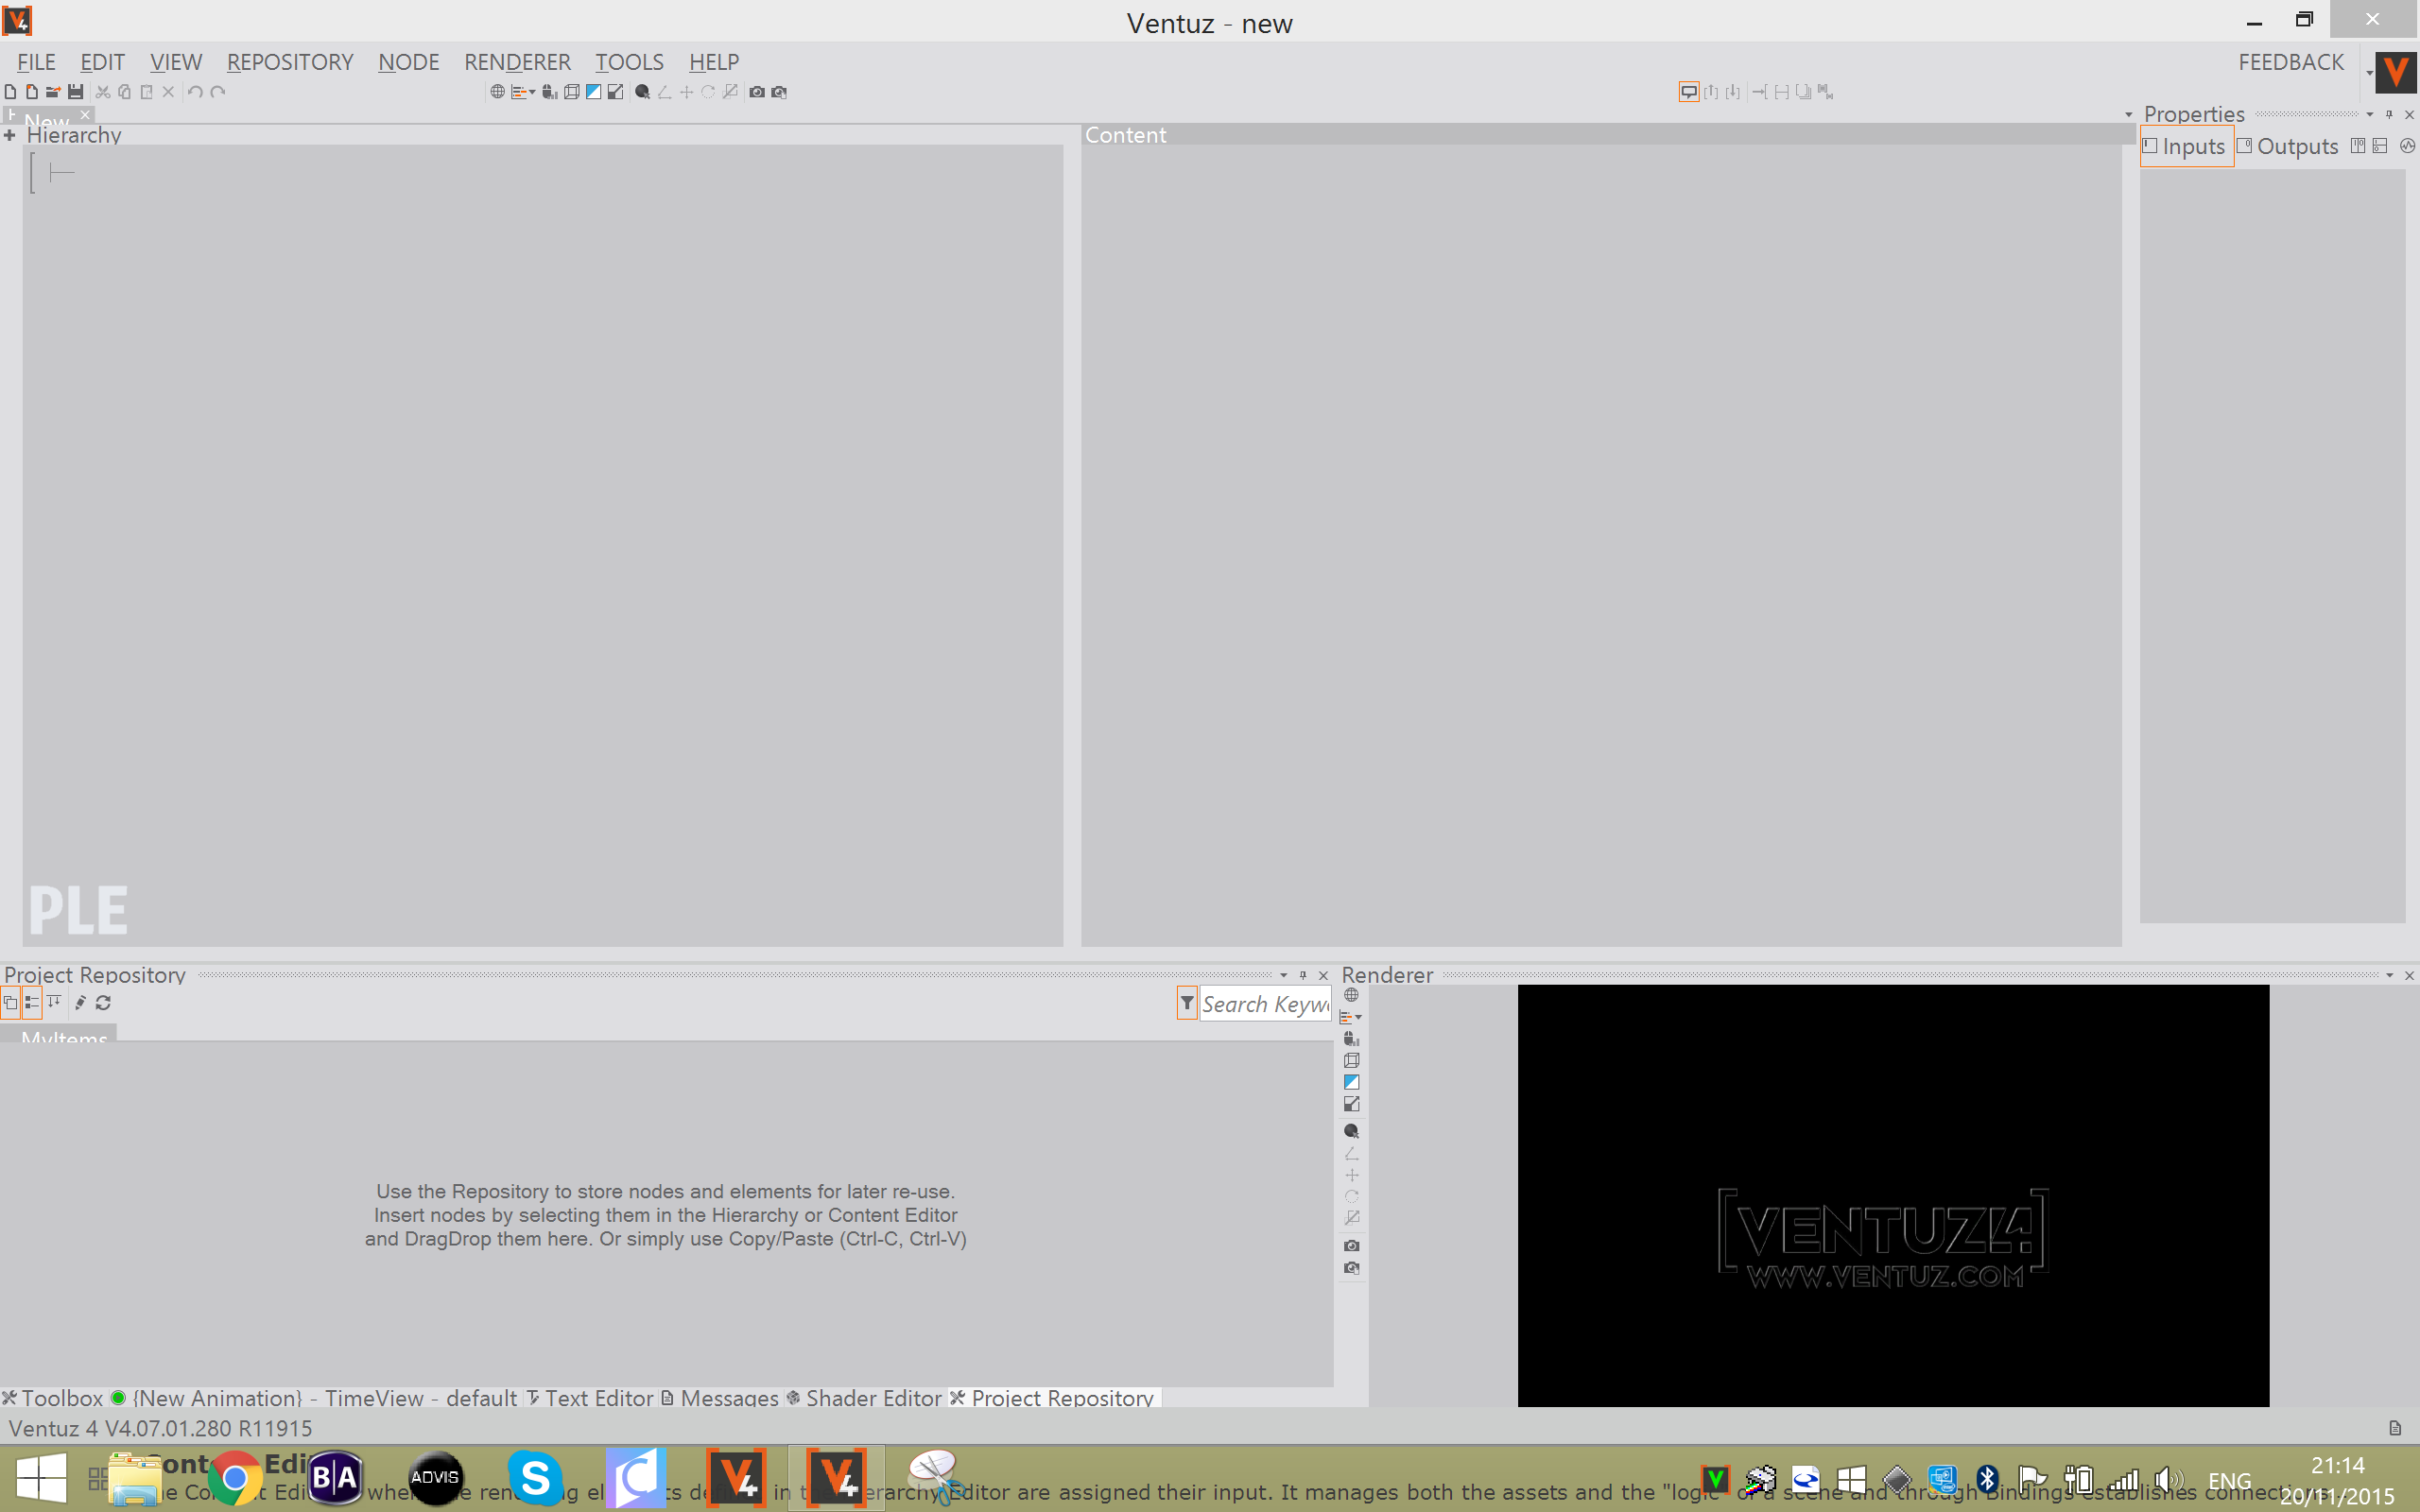Image resolution: width=2420 pixels, height=1512 pixels.
Task: Click the waveform icon in Properties panel
Action: tap(2407, 146)
